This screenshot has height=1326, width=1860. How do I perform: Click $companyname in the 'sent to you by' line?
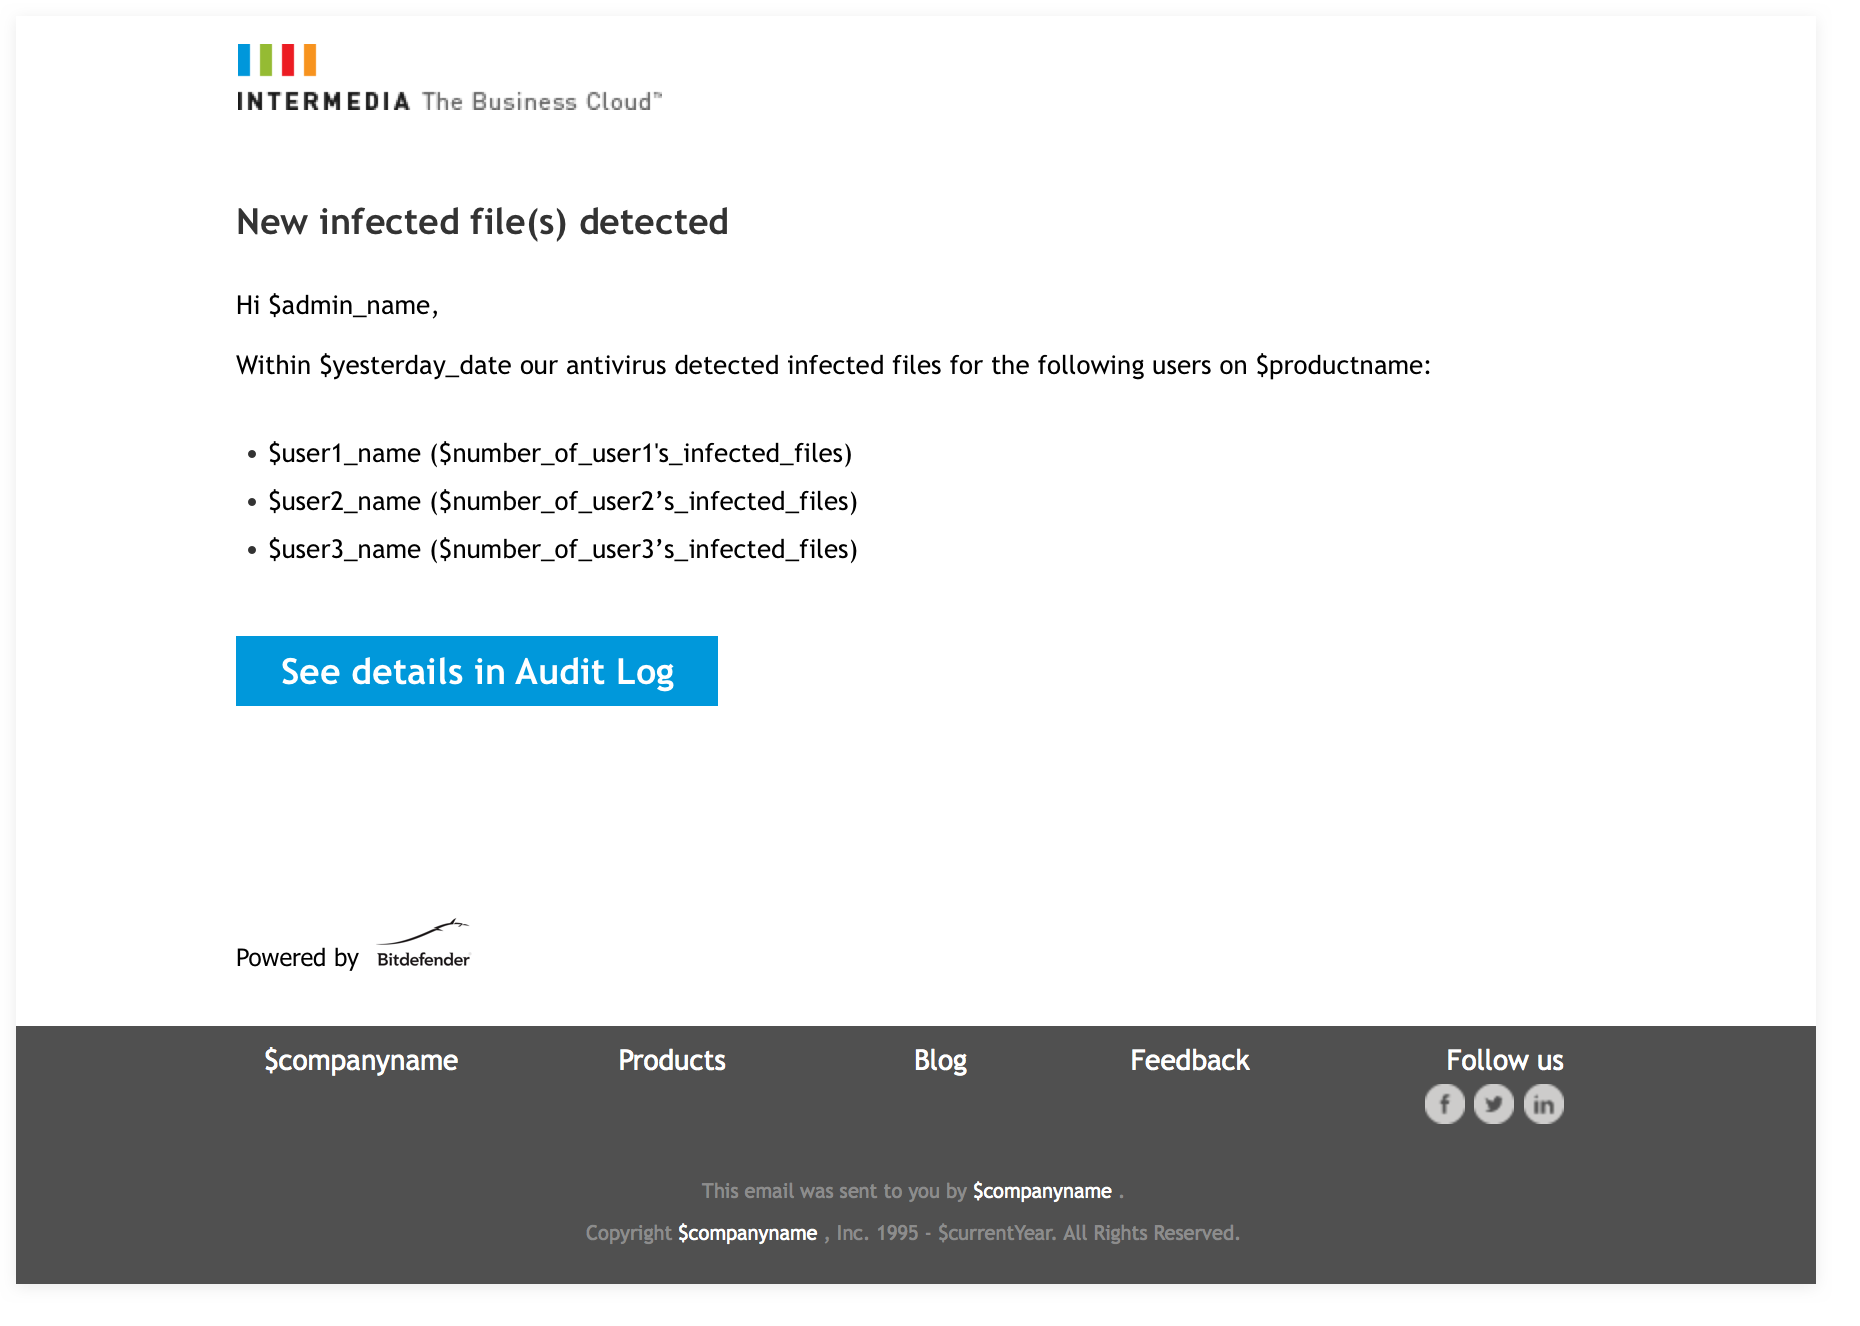pos(1042,1191)
